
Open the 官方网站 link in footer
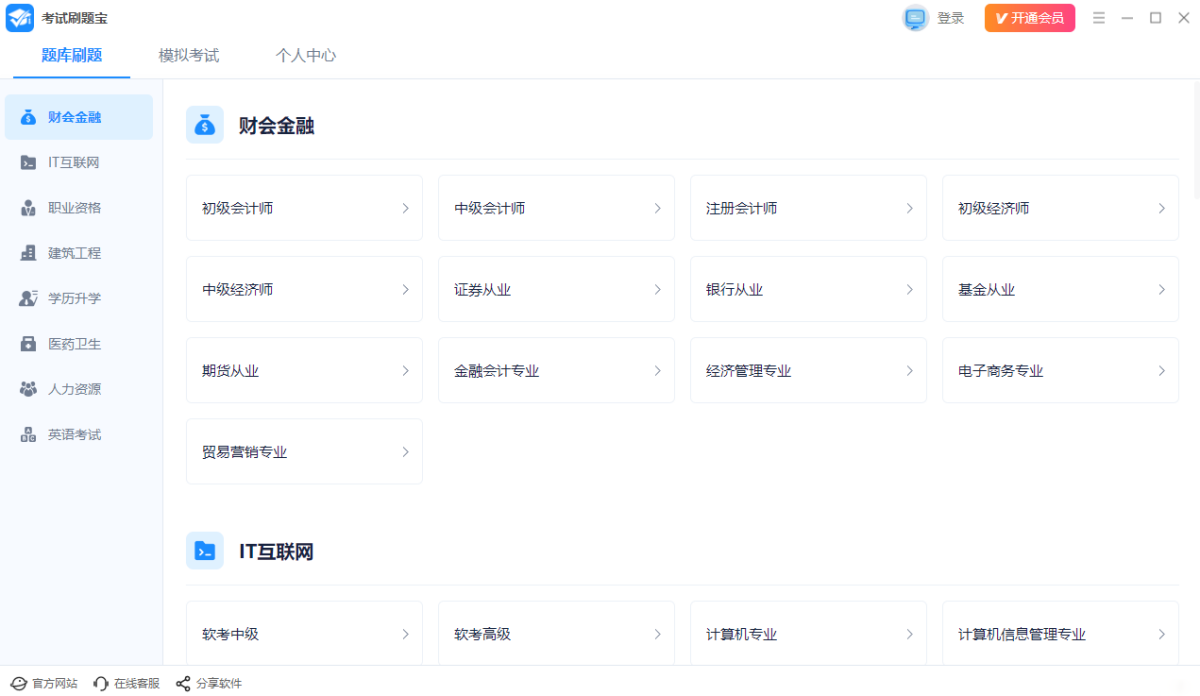tap(44, 684)
